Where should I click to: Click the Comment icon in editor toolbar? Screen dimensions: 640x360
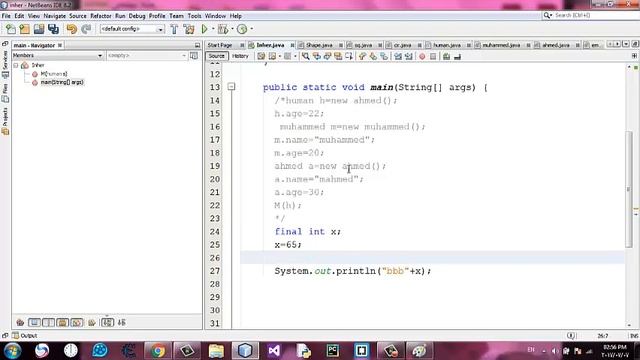point(446,56)
